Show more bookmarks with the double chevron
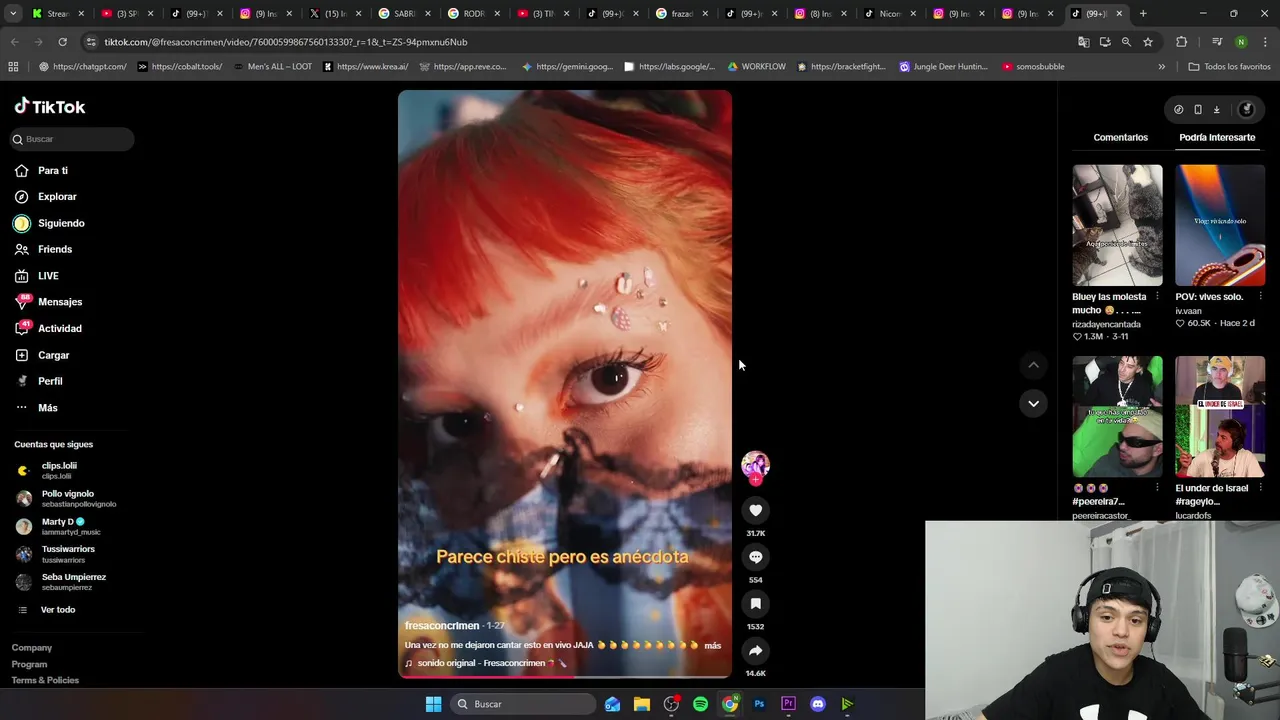1280x720 pixels. (1161, 67)
